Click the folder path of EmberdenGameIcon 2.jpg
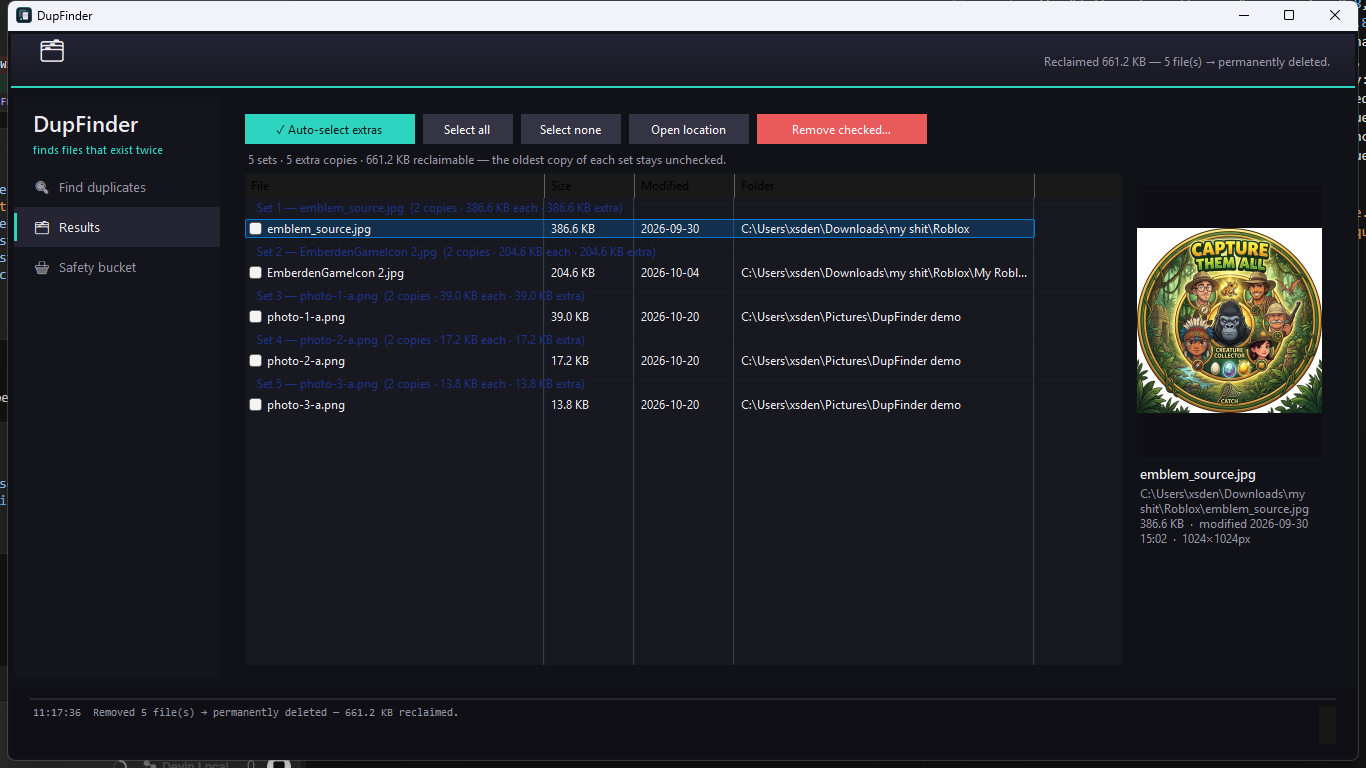 point(884,273)
